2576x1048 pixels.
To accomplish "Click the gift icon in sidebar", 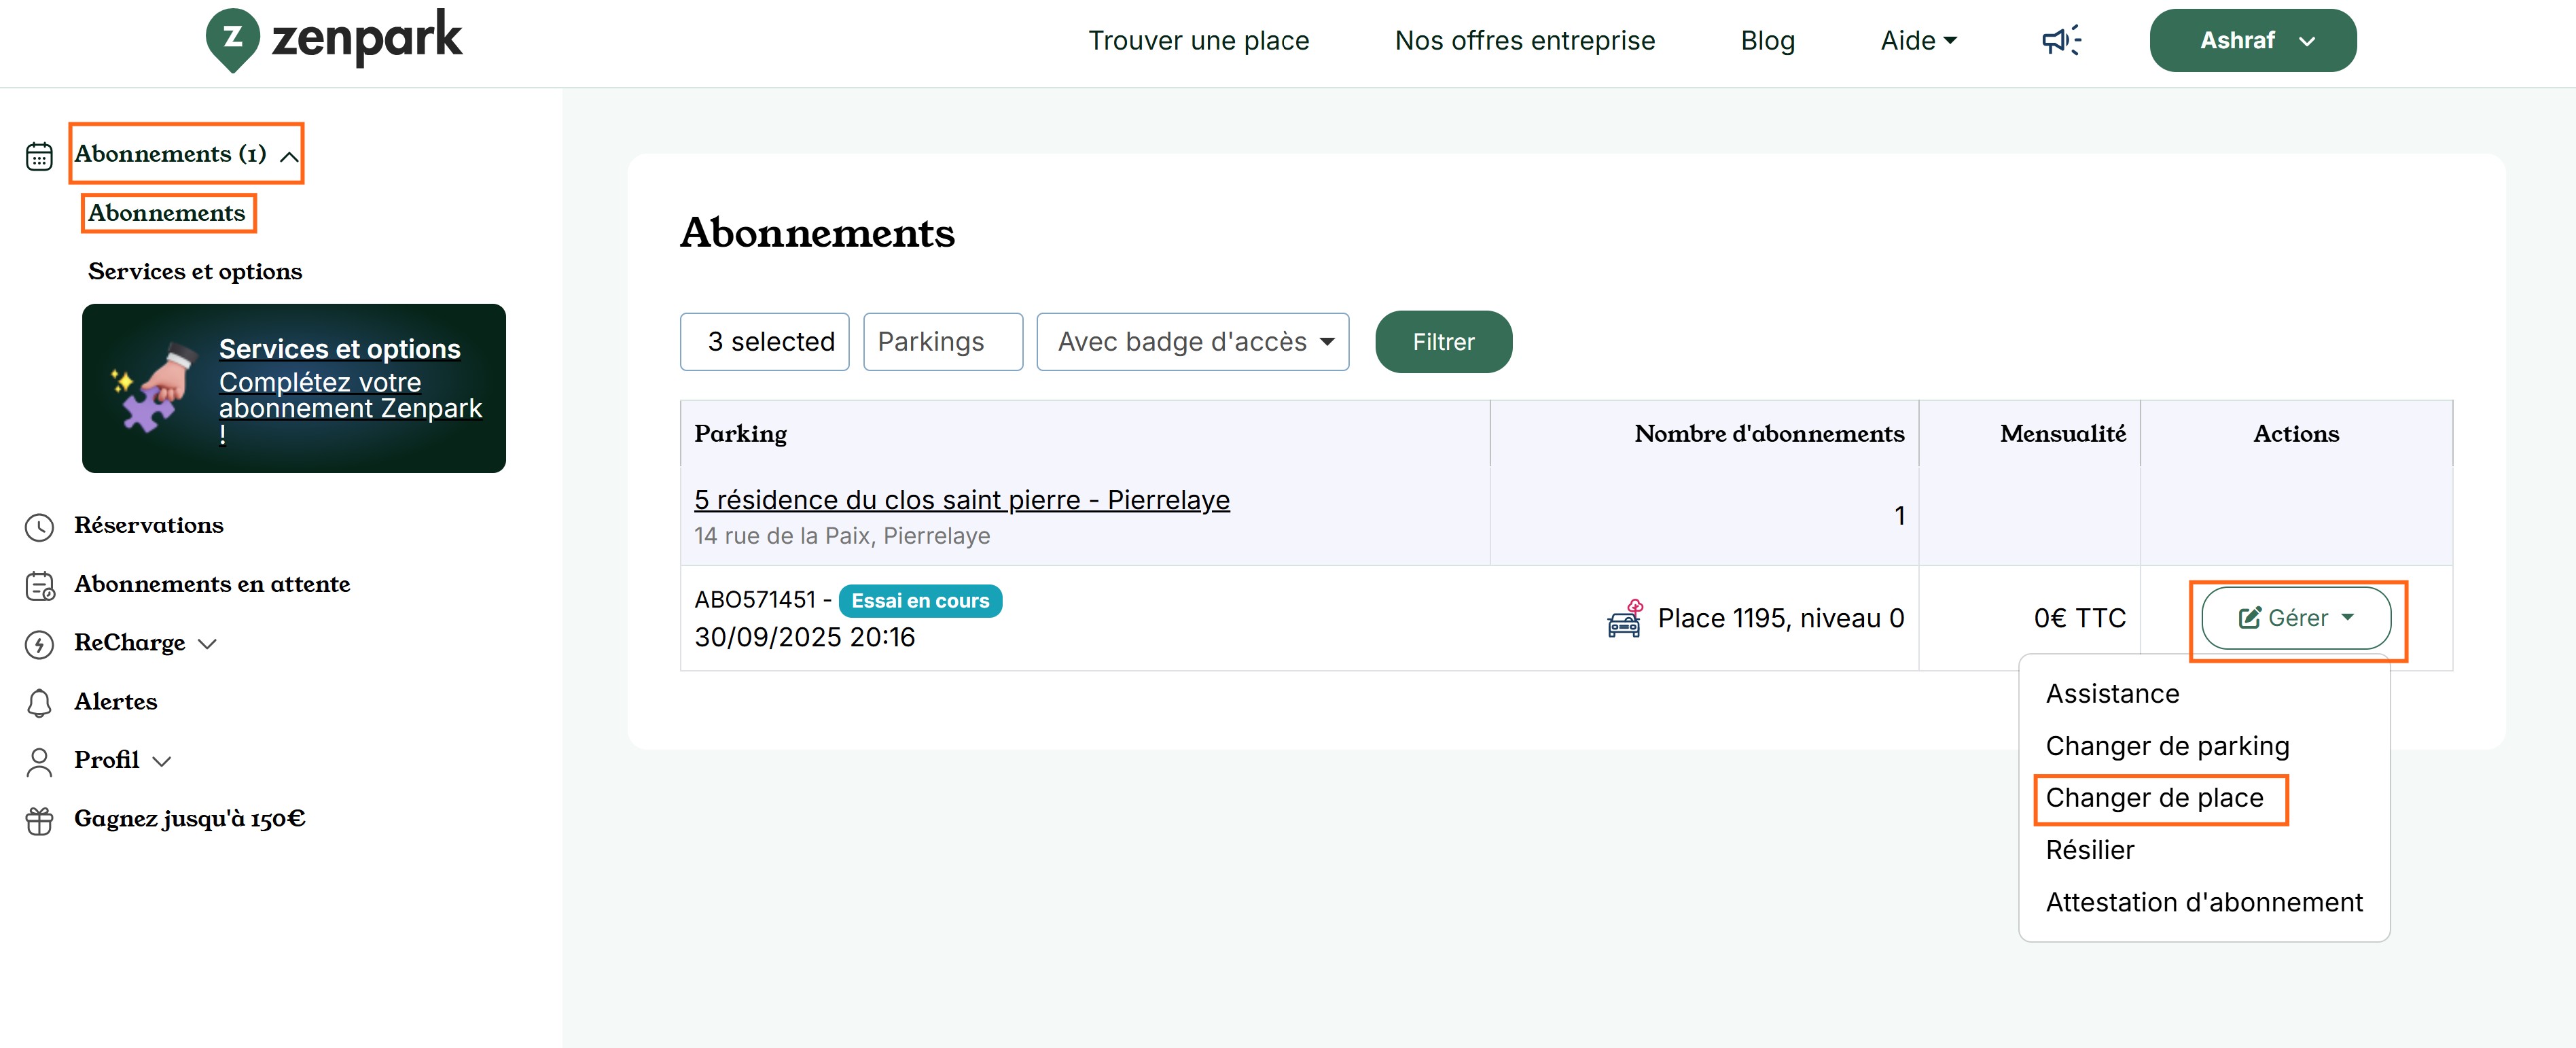I will [39, 820].
